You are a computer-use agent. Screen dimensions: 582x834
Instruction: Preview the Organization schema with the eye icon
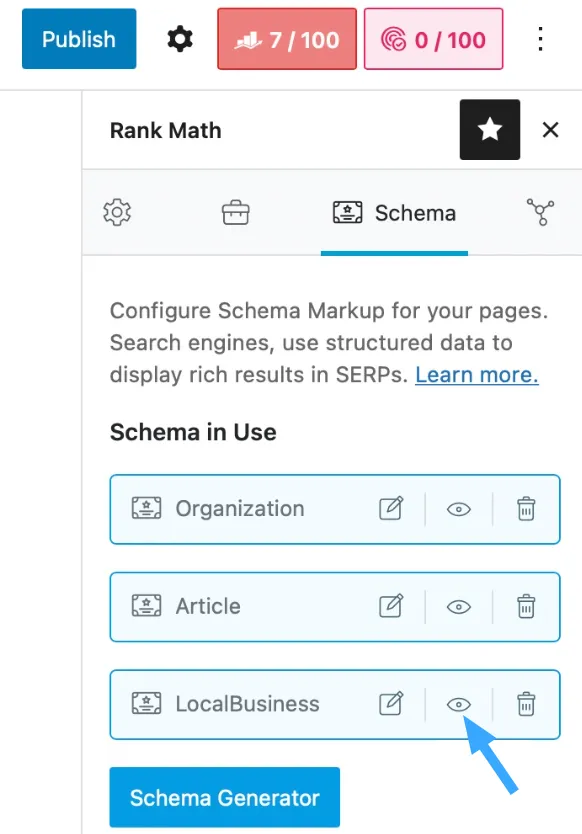pos(459,510)
